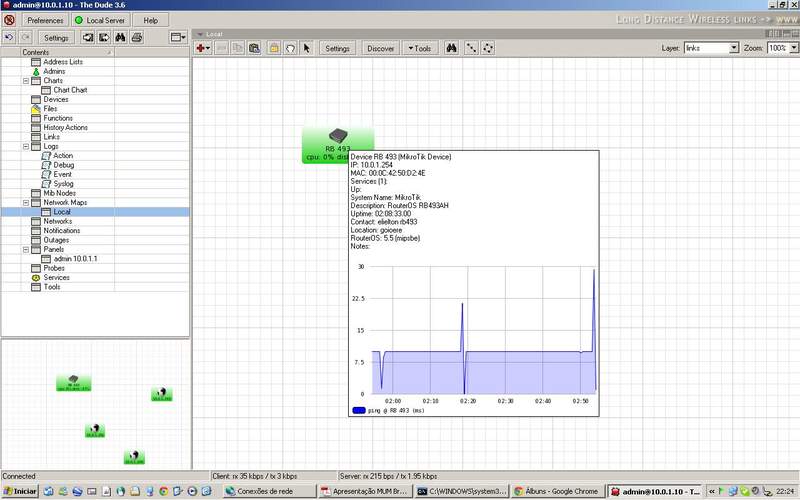Select Address Lists in Contents tree
The image size is (800, 500).
[x=63, y=62]
